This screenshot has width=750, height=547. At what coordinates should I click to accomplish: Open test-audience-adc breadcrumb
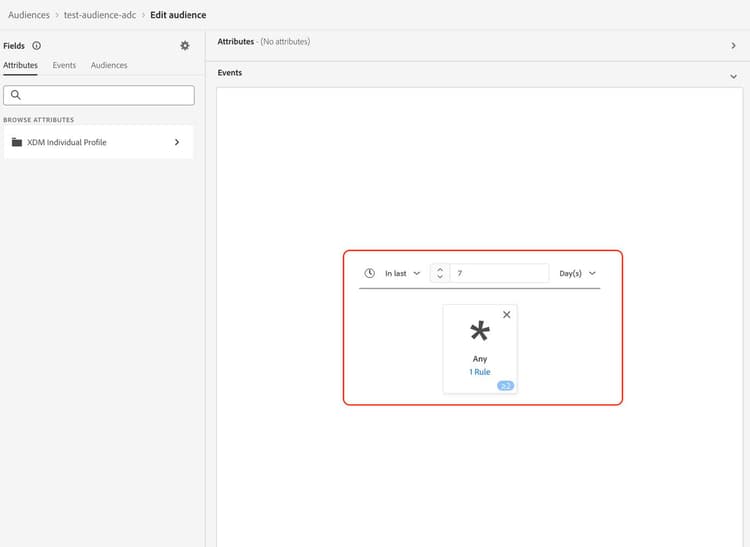tap(100, 15)
